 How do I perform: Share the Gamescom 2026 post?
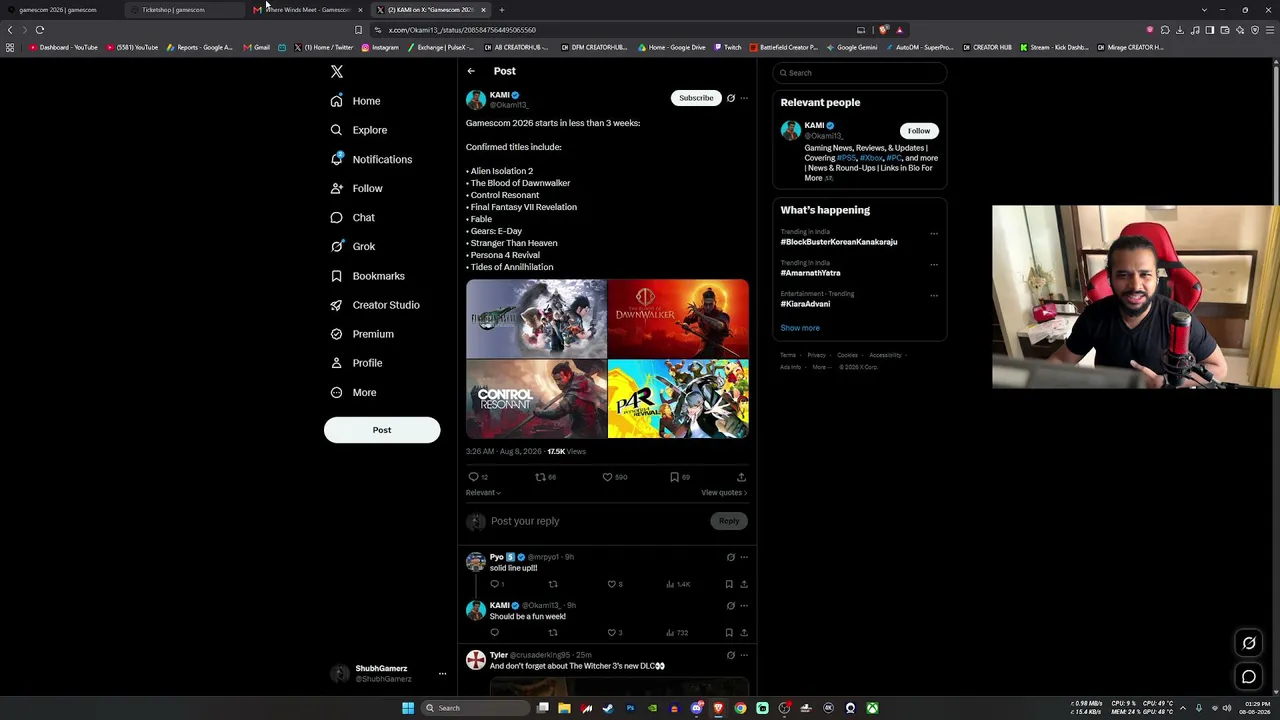tap(741, 477)
